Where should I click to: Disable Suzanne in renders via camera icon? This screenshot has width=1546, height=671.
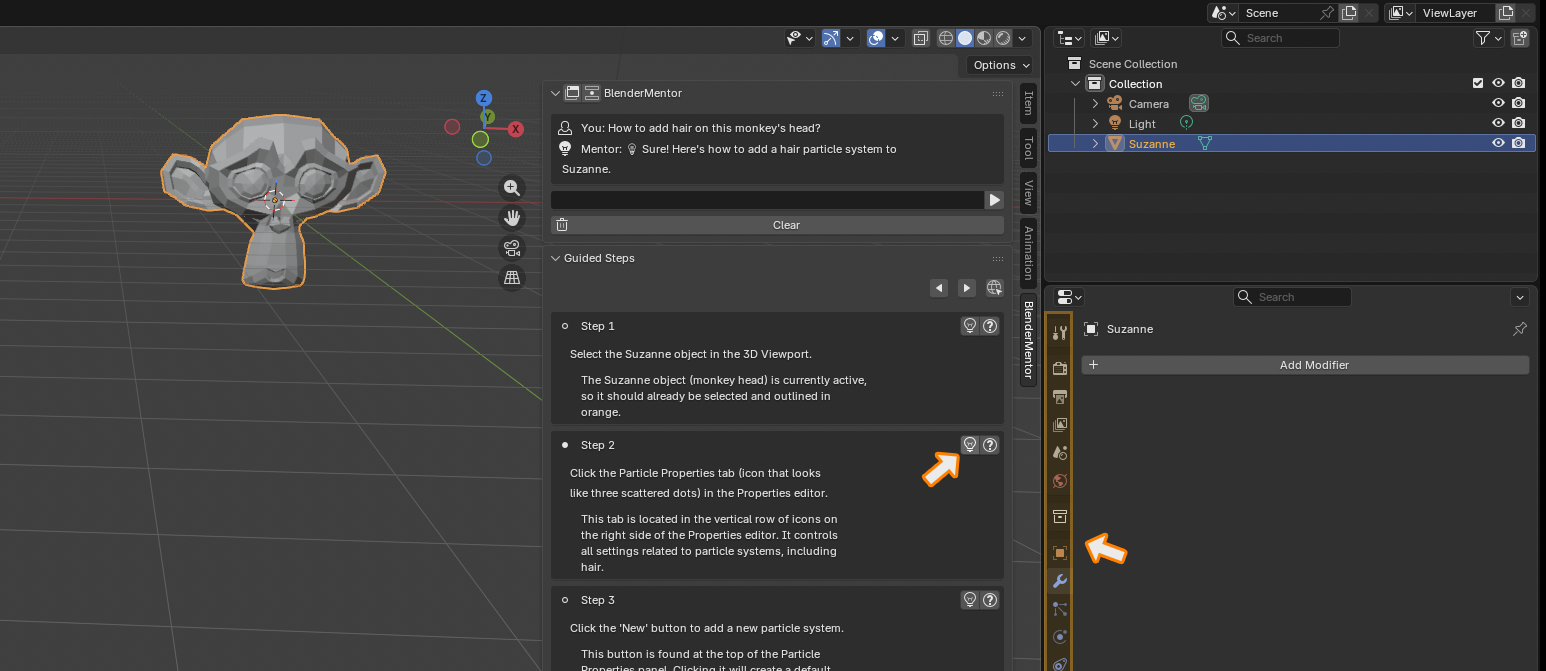tap(1519, 144)
